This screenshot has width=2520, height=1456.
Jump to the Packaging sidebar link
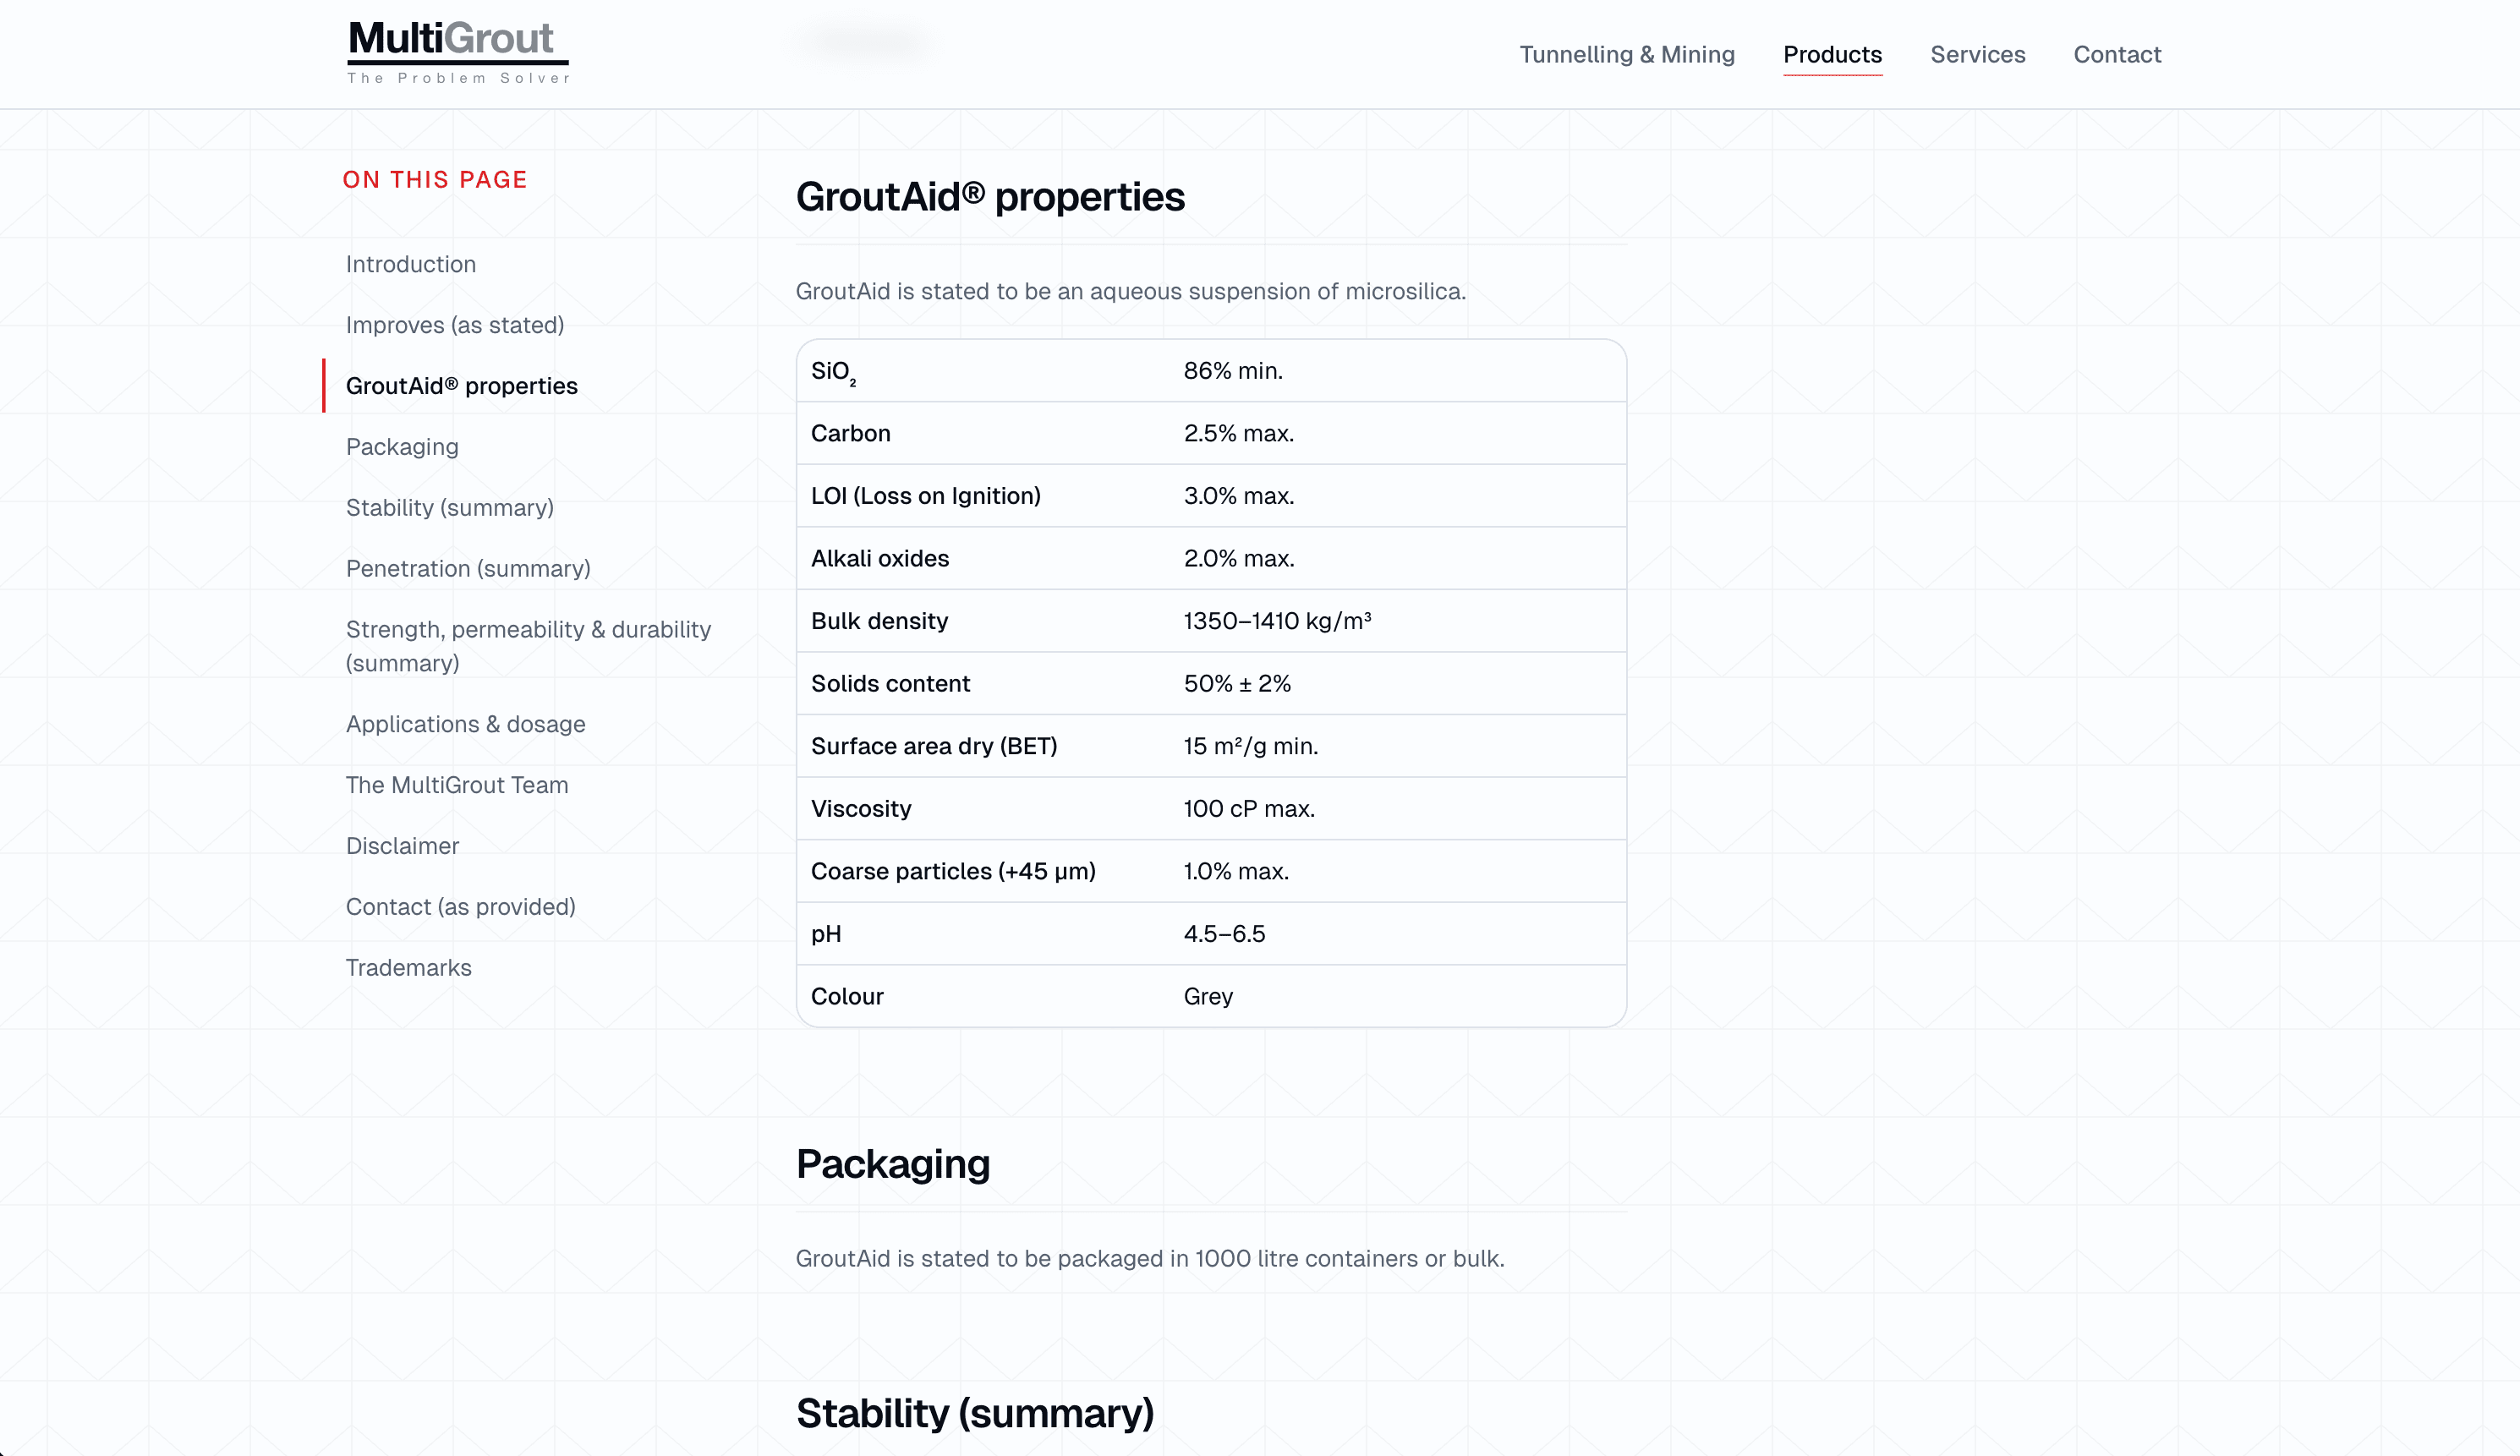(x=402, y=447)
